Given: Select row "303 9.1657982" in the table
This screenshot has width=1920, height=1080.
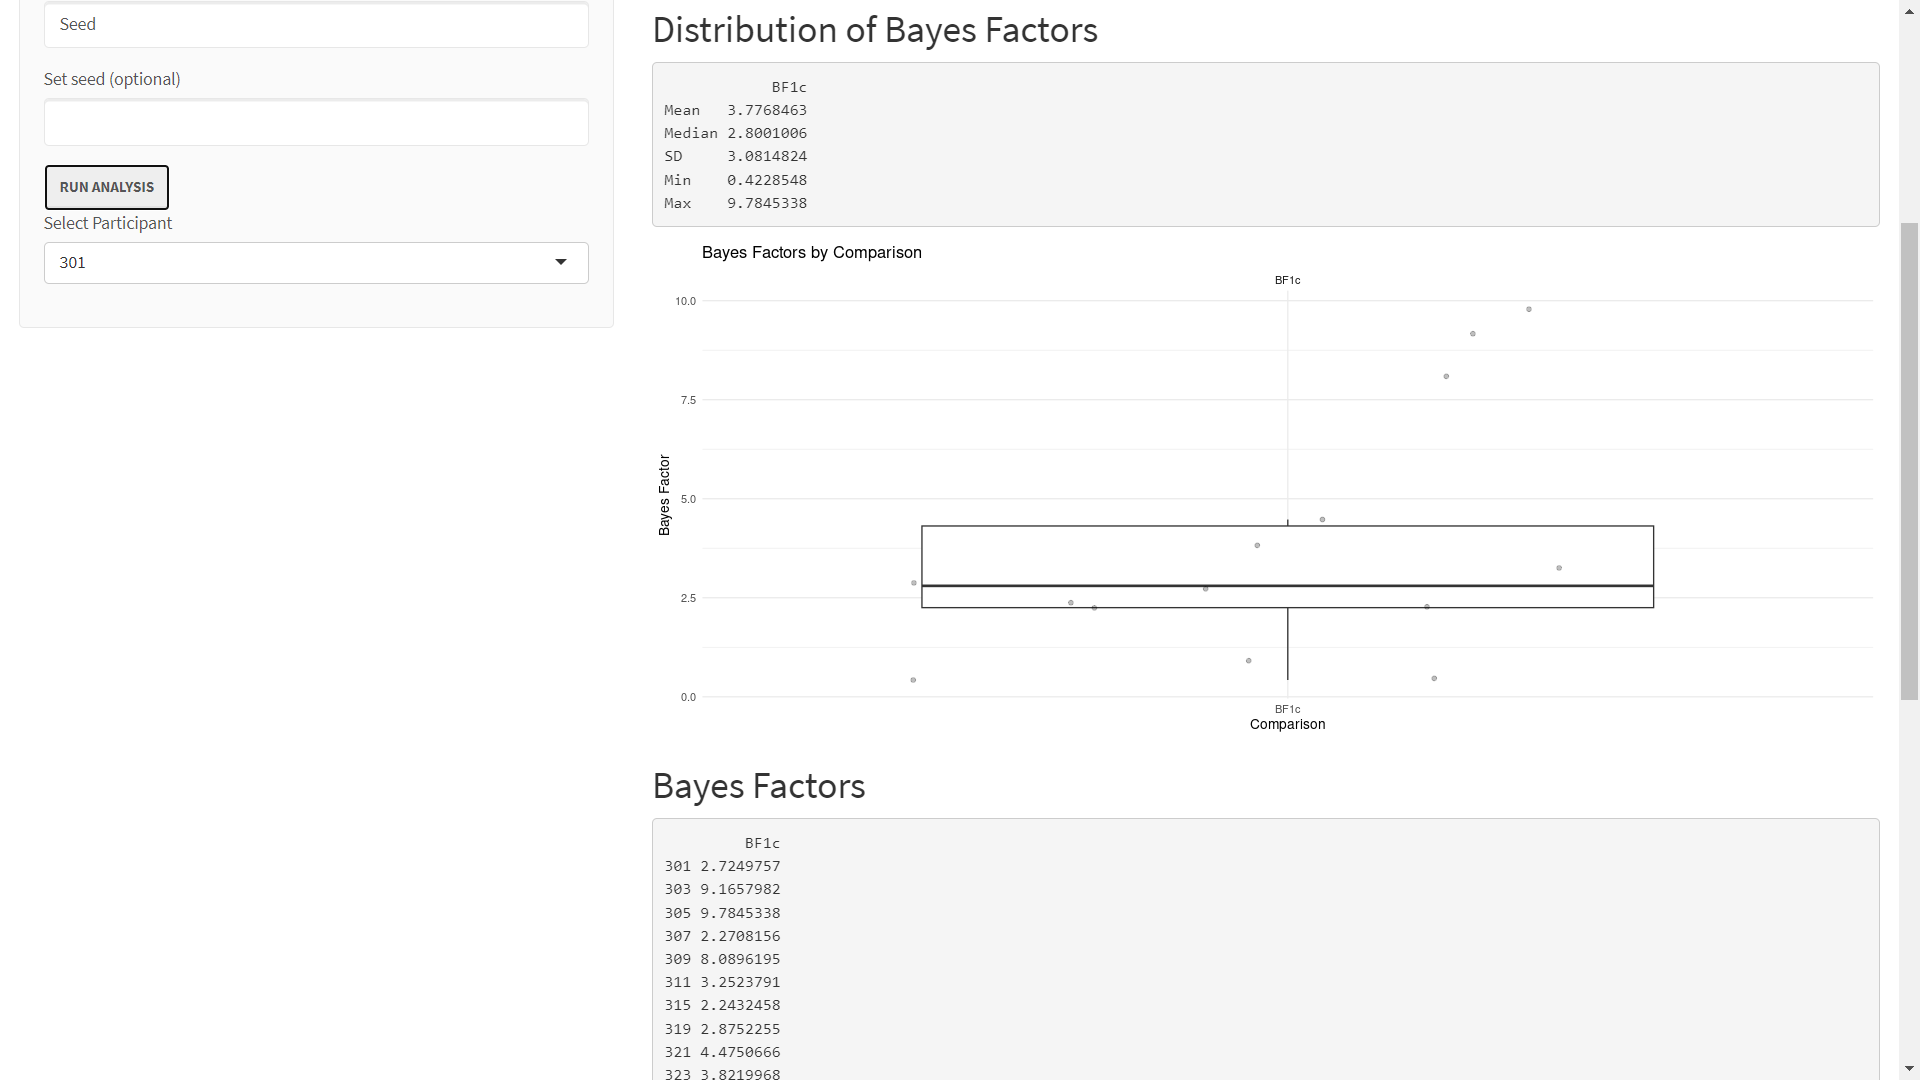Looking at the screenshot, I should 722,889.
